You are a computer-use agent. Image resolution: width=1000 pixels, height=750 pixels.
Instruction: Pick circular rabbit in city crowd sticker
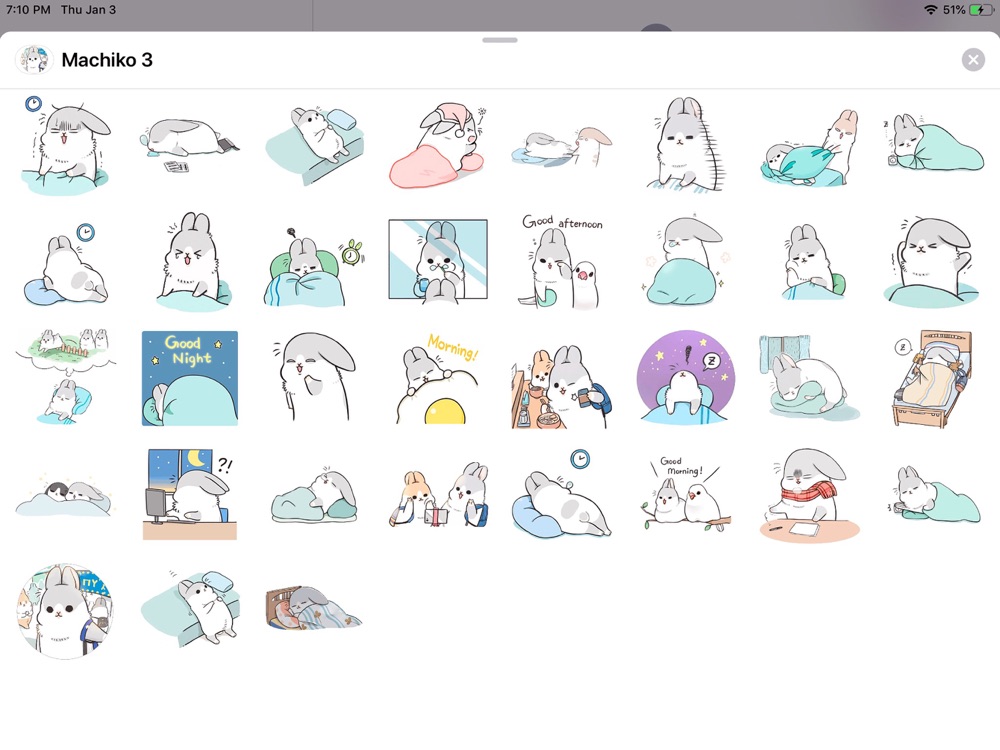(64, 611)
